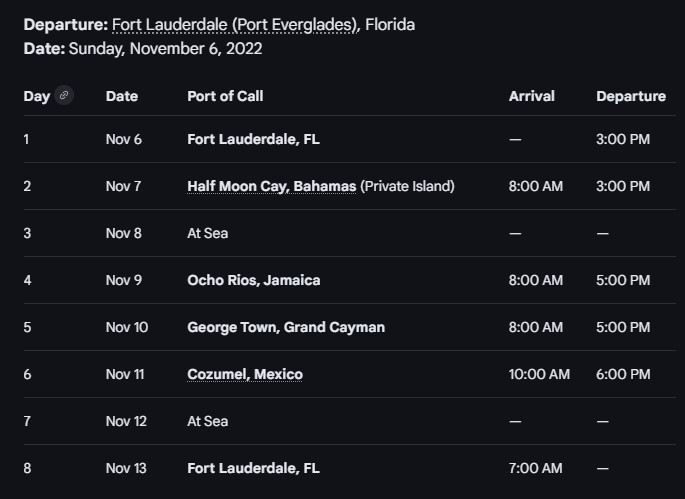The height and width of the screenshot is (499, 685).
Task: Click Fort Lauderdale, FL in the Nov 6 row
Action: (x=253, y=139)
